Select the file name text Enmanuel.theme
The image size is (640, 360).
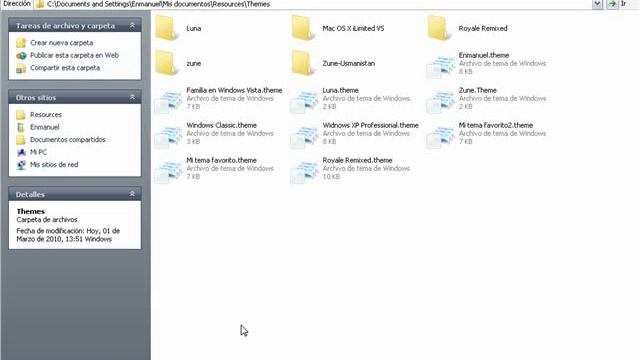[x=484, y=55]
